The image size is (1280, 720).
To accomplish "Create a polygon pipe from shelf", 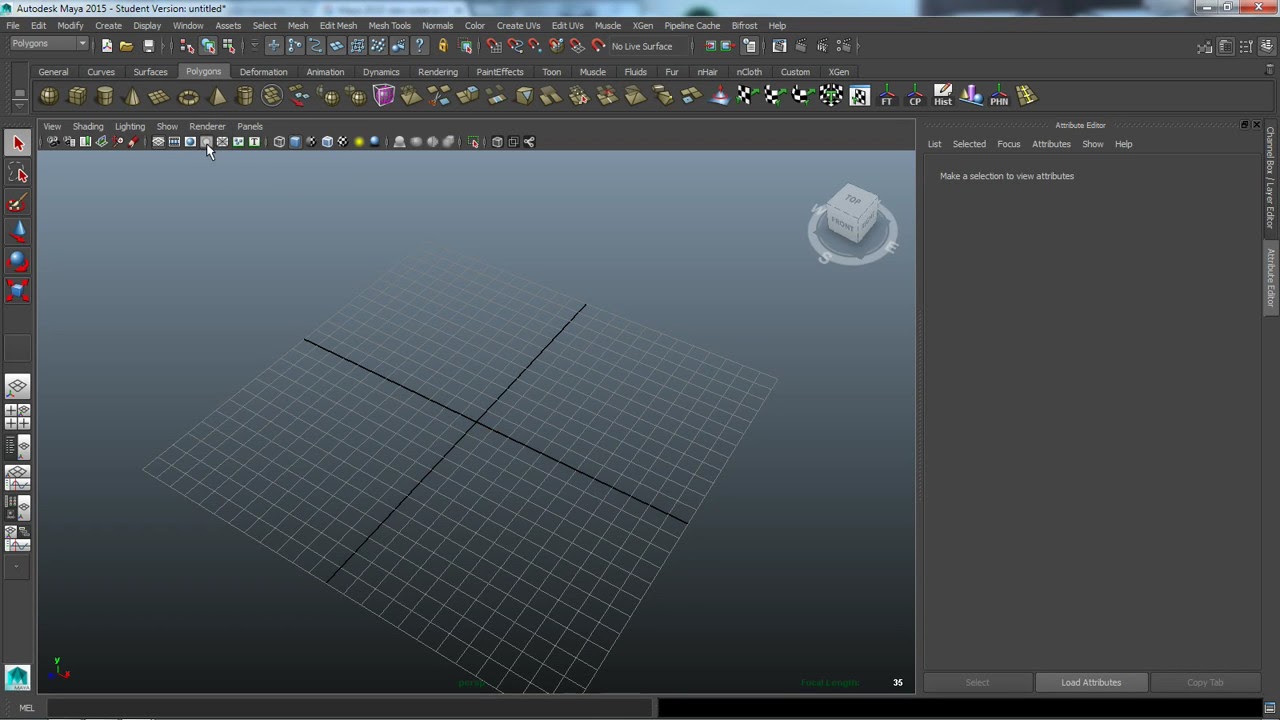I will (x=244, y=96).
